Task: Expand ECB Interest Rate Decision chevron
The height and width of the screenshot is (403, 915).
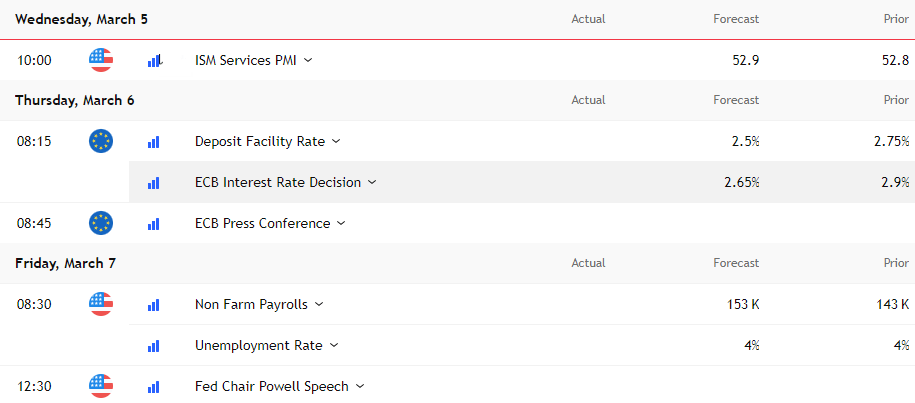Action: coord(372,182)
